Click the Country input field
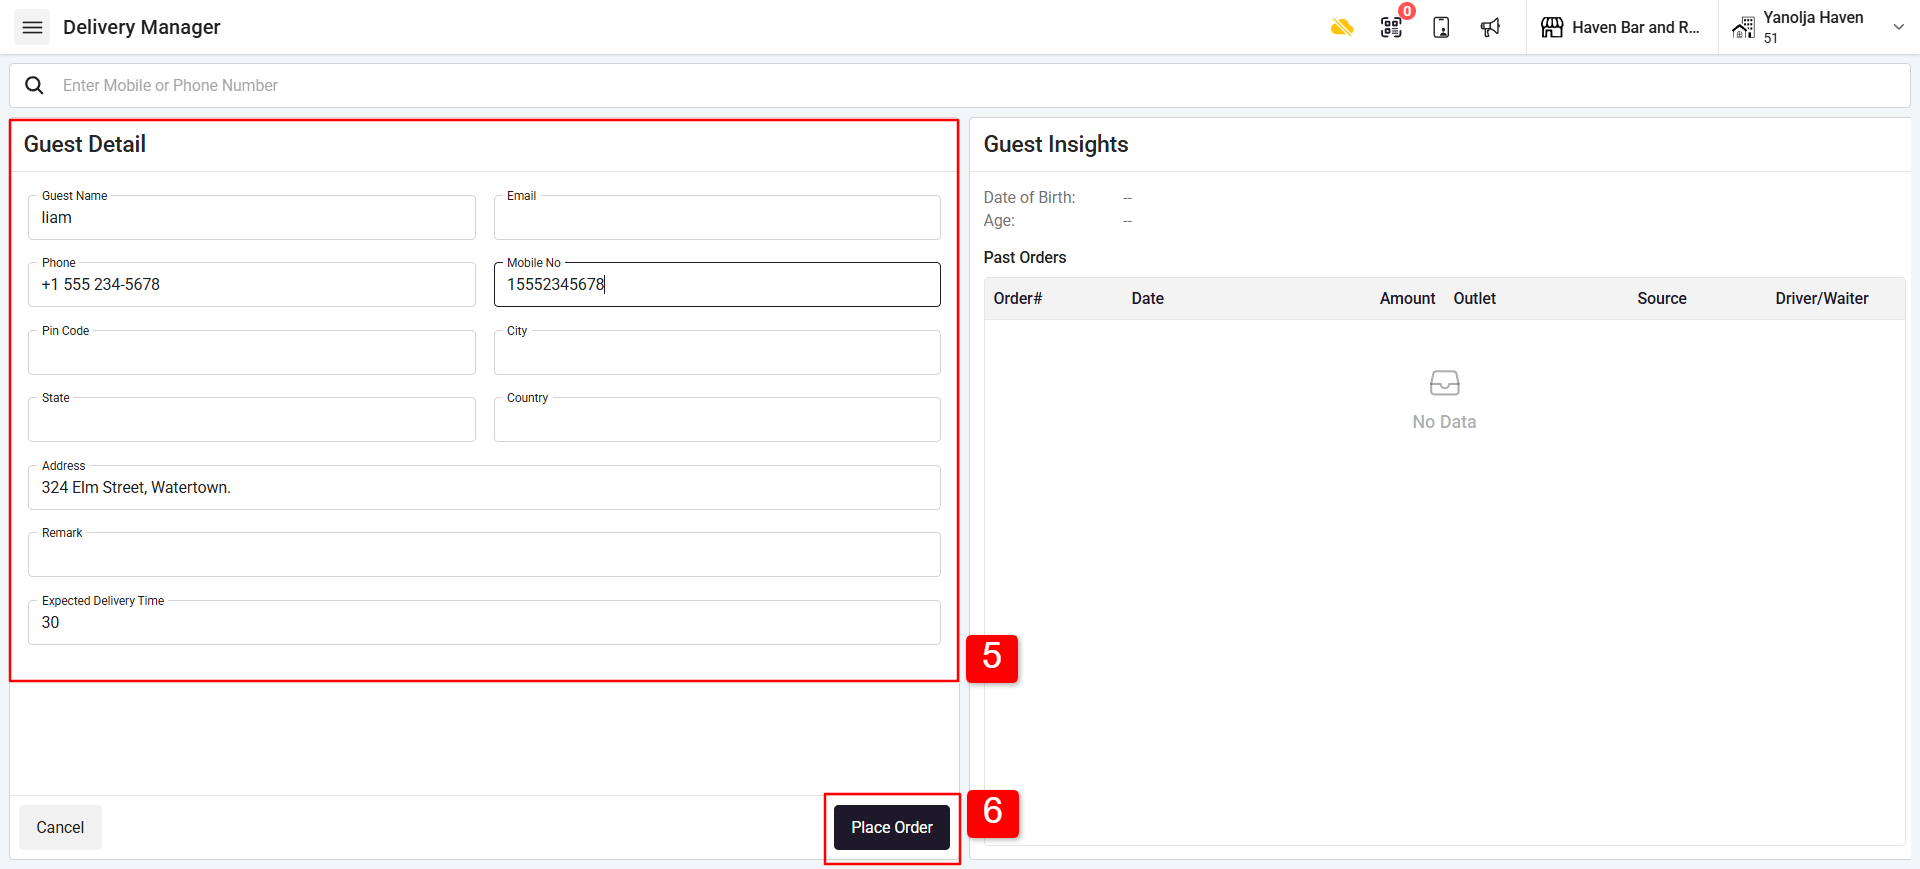The image size is (1920, 869). pyautogui.click(x=717, y=419)
